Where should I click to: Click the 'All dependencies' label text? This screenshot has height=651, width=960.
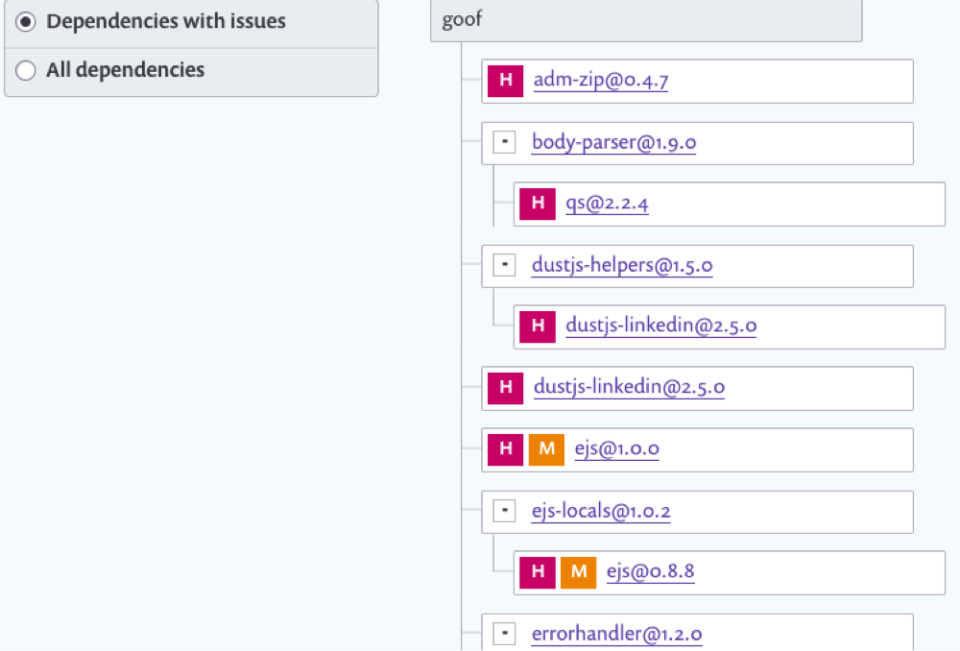pyautogui.click(x=126, y=70)
